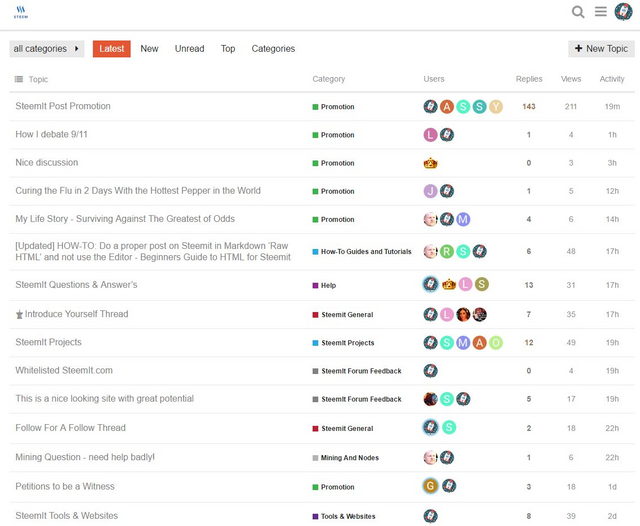Open the Whitelisted SteemIt.com topic
Viewport: 640px width, 526px height.
click(x=64, y=370)
